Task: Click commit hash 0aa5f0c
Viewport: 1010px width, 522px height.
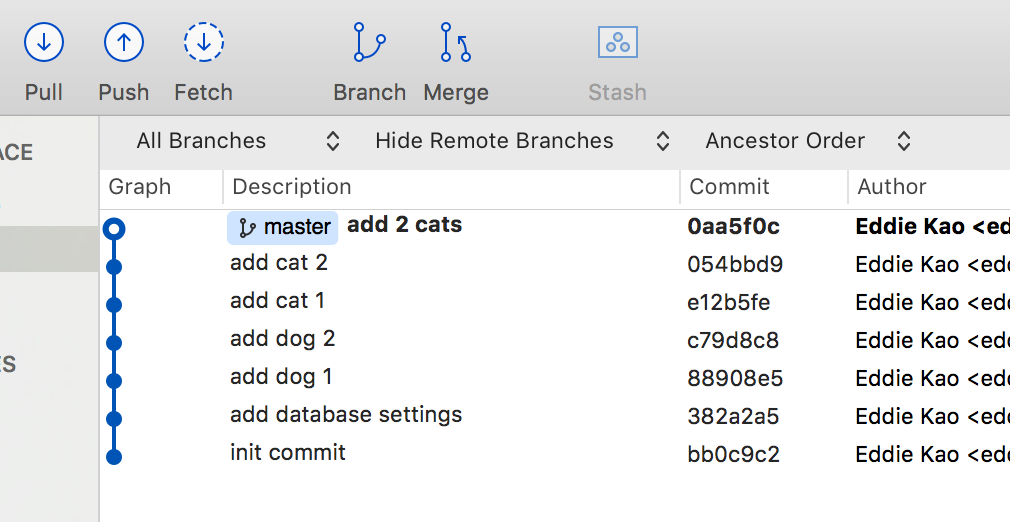Action: tap(734, 226)
